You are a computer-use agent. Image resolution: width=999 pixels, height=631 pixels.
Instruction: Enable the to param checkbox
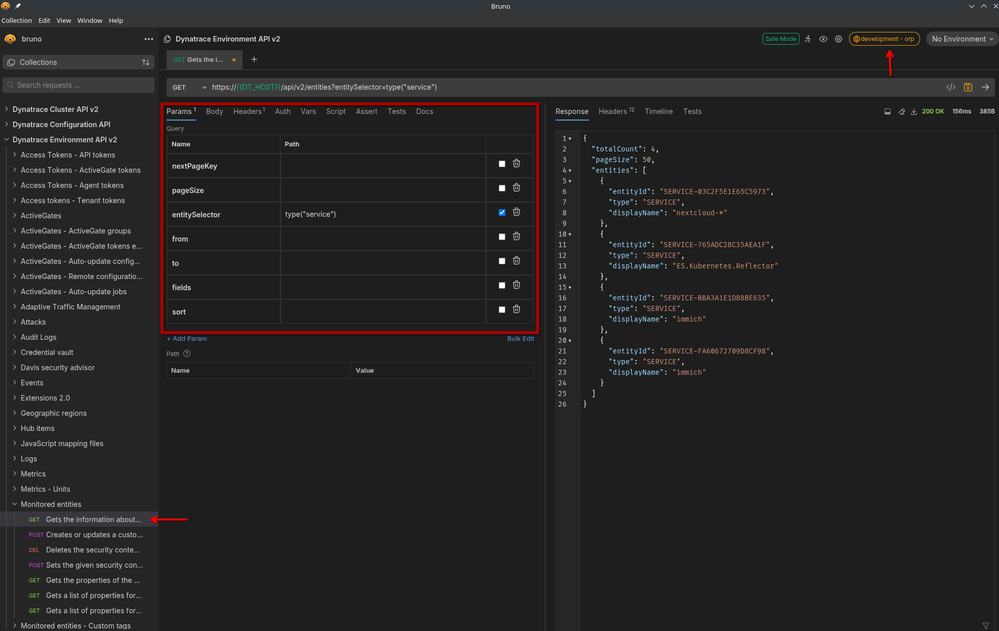click(502, 261)
